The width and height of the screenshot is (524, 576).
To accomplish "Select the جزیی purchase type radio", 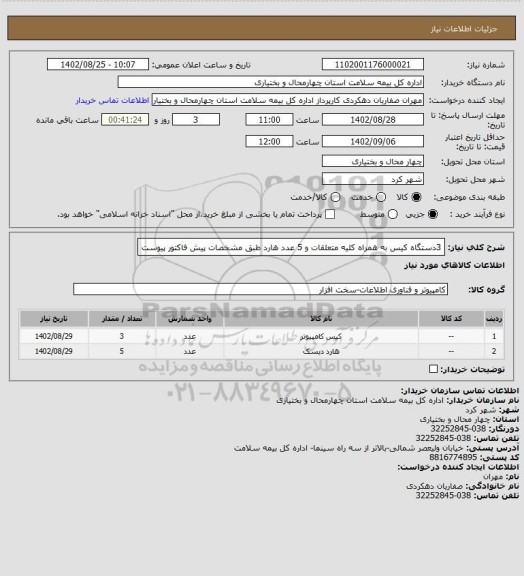I will (433, 214).
